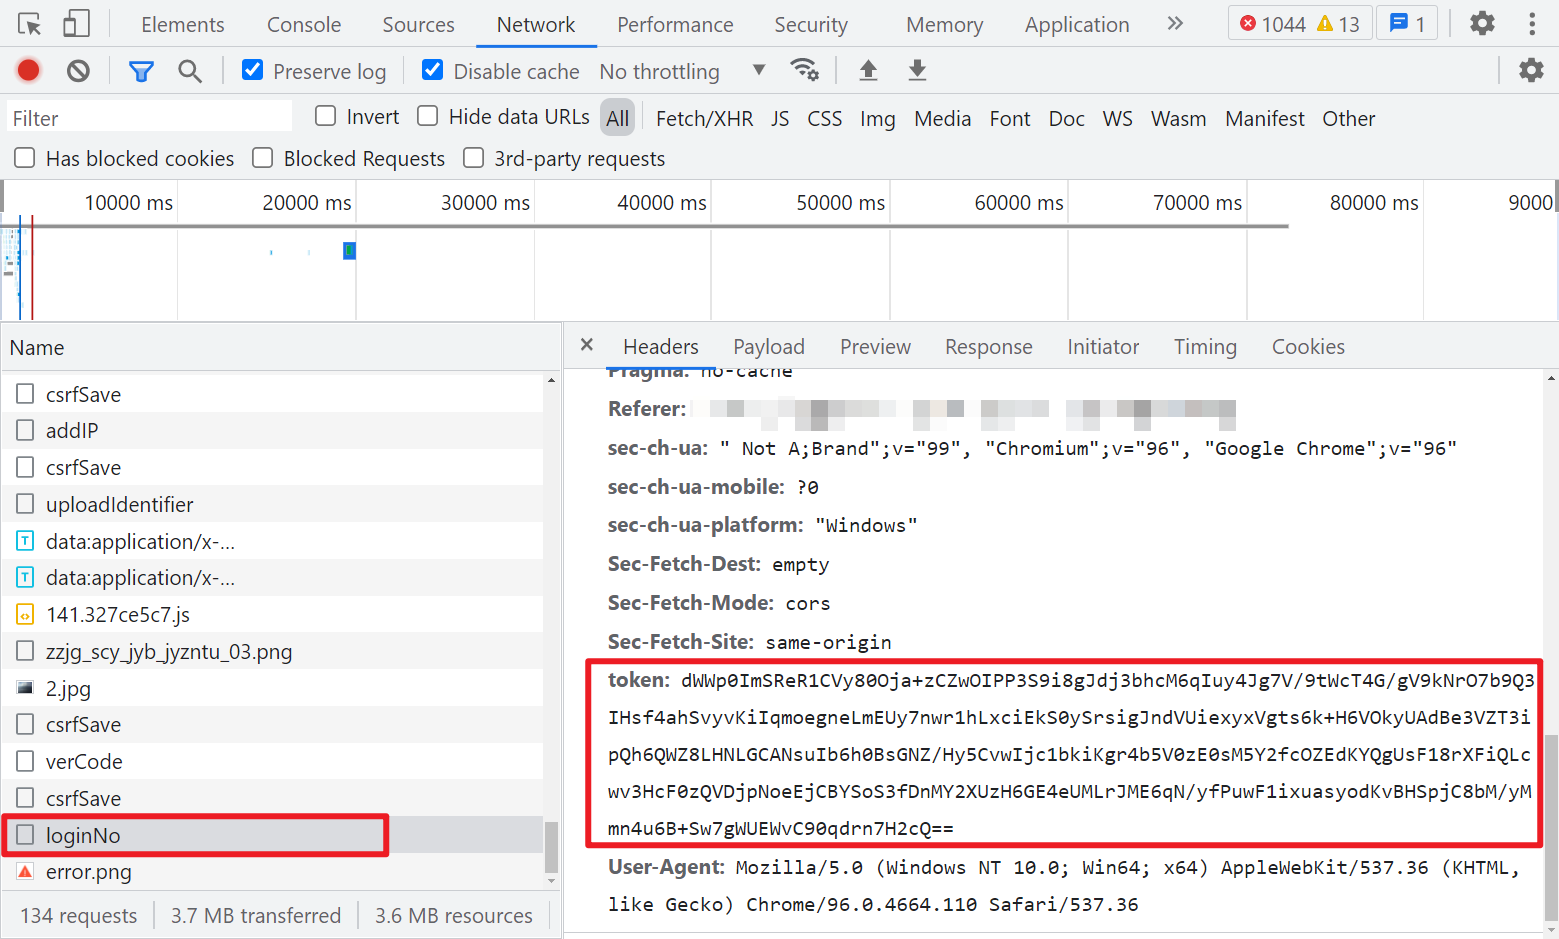Toggle the network filter funnel icon

141,71
